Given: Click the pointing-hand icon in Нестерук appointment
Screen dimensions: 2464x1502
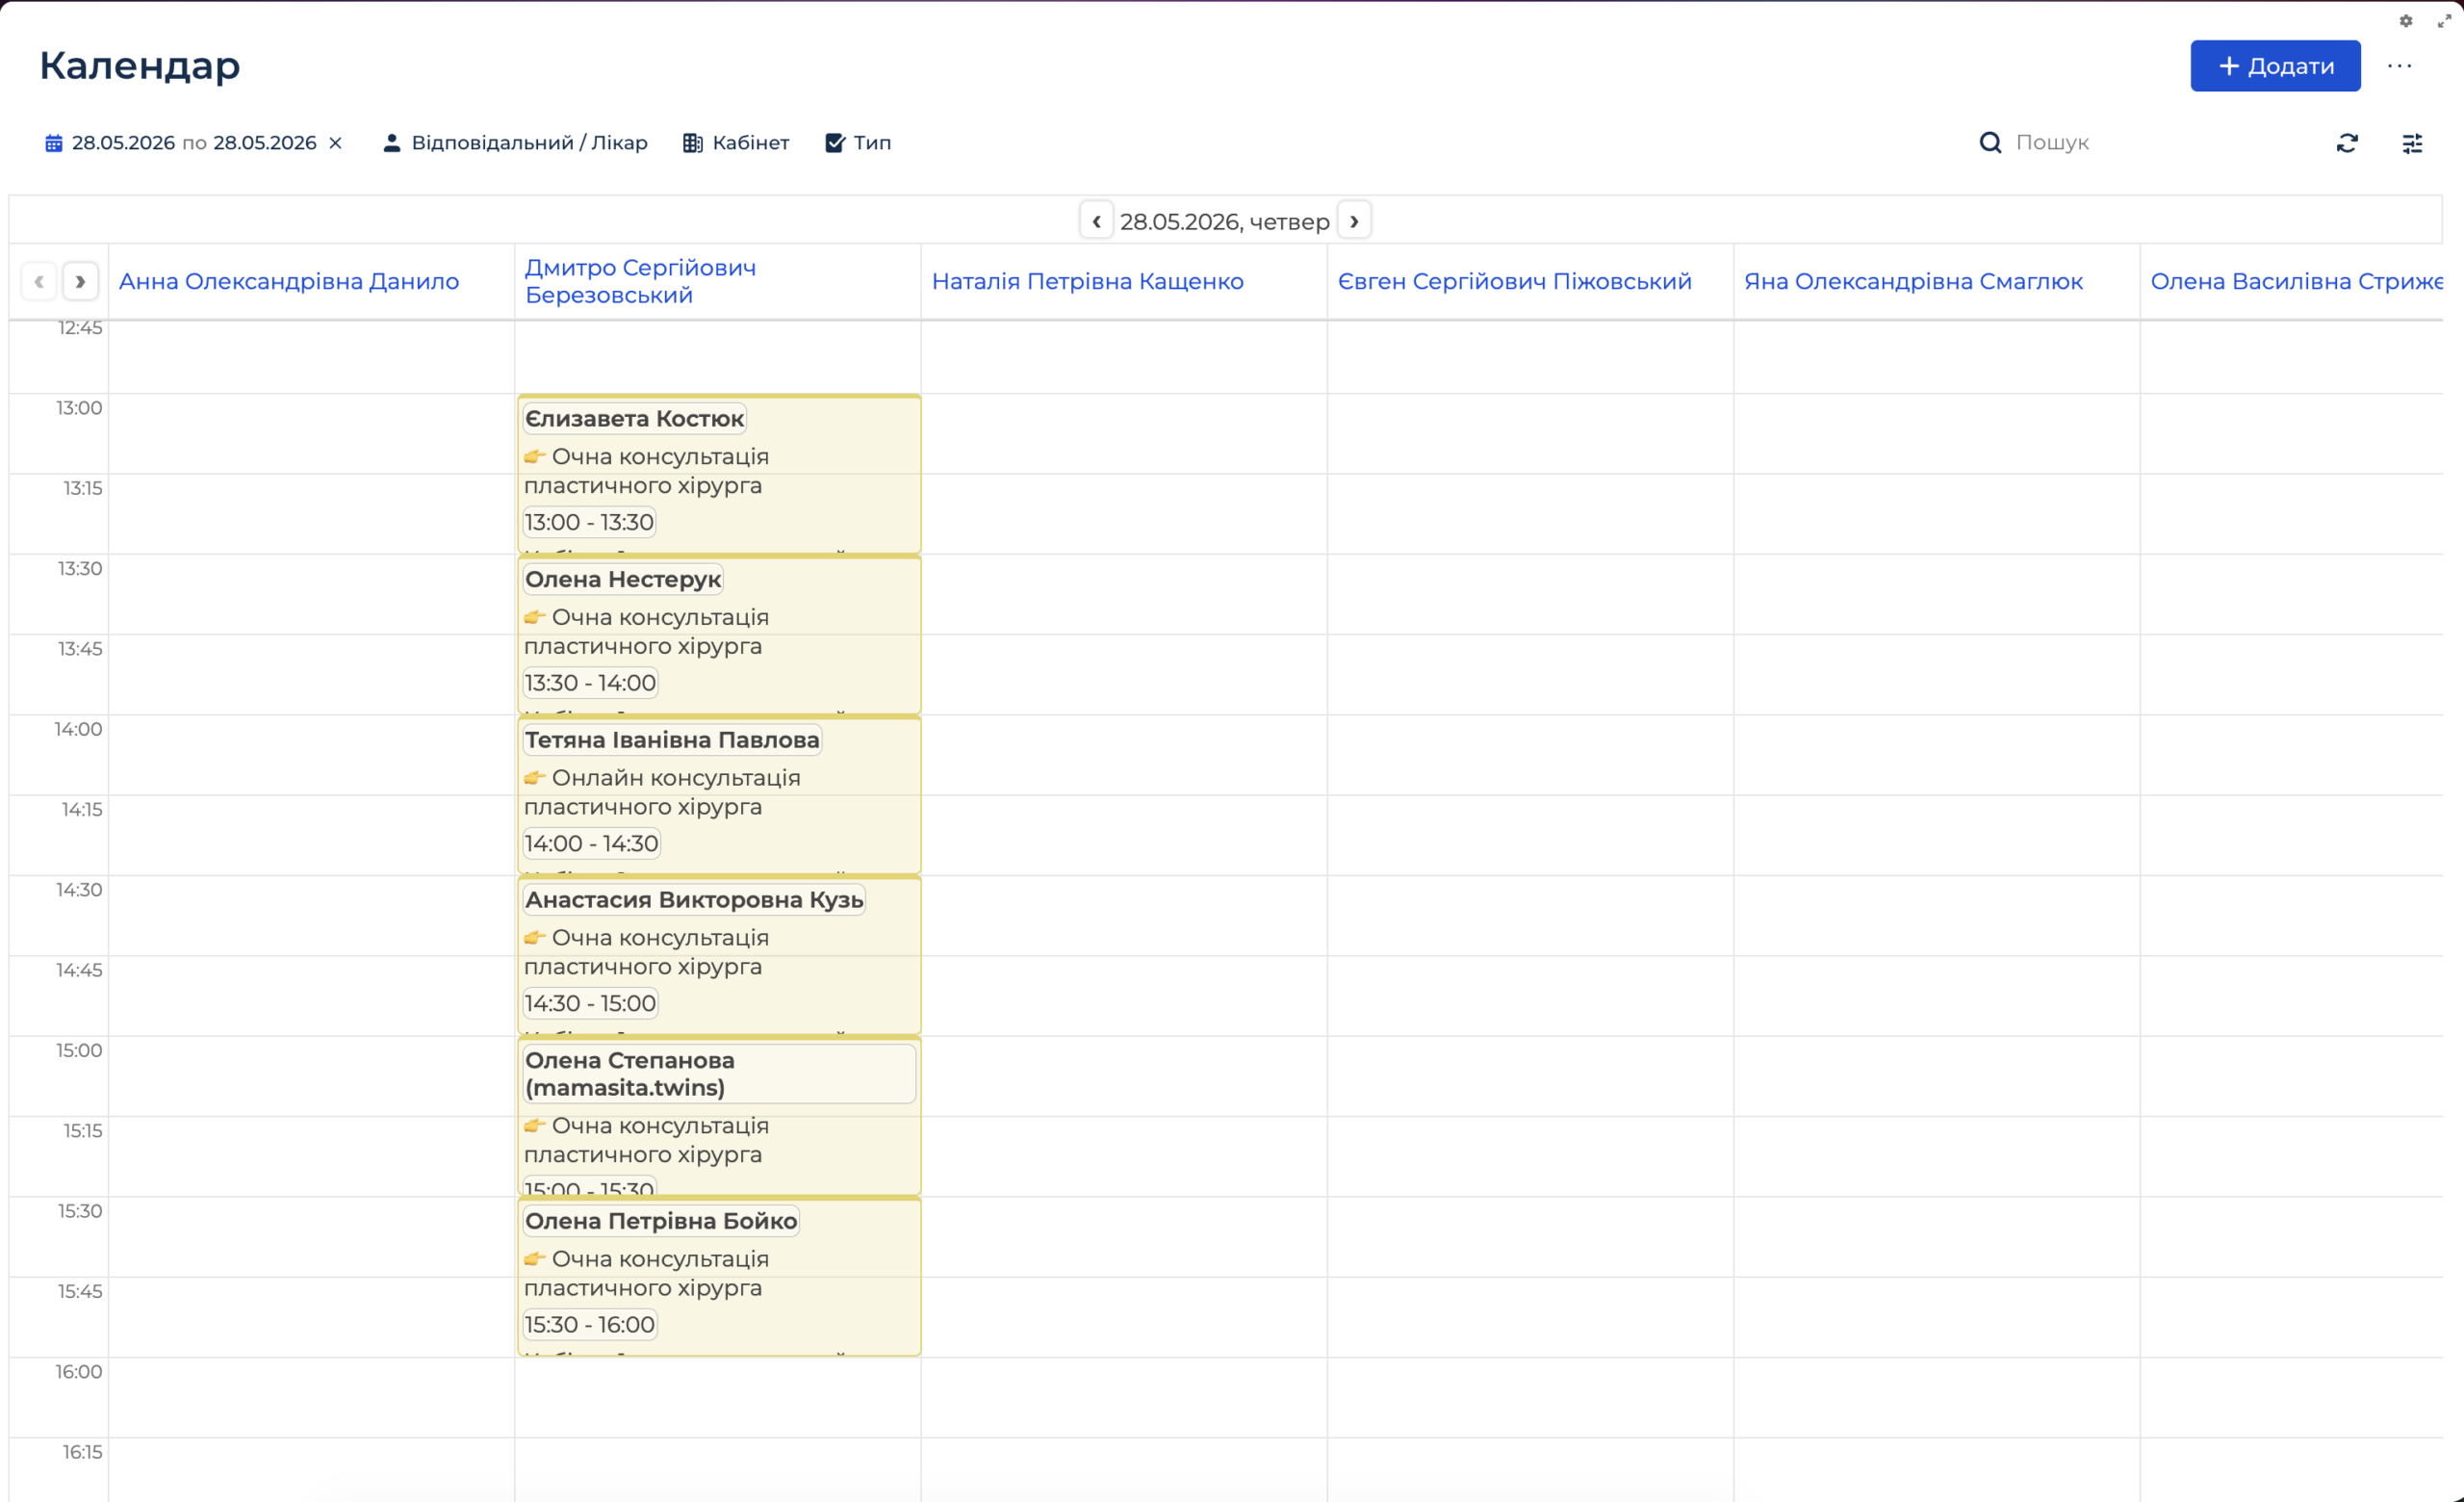Looking at the screenshot, I should point(535,618).
